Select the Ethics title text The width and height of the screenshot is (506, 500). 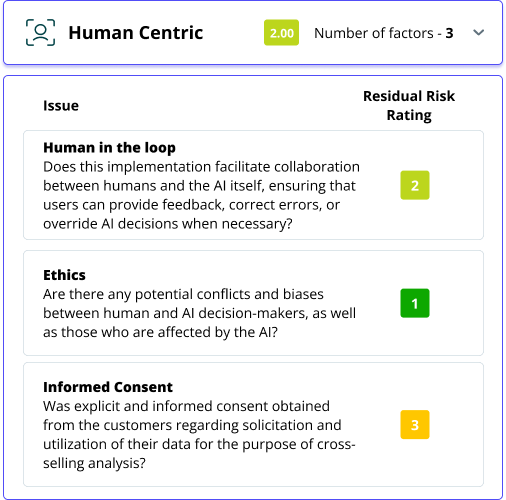tap(64, 275)
